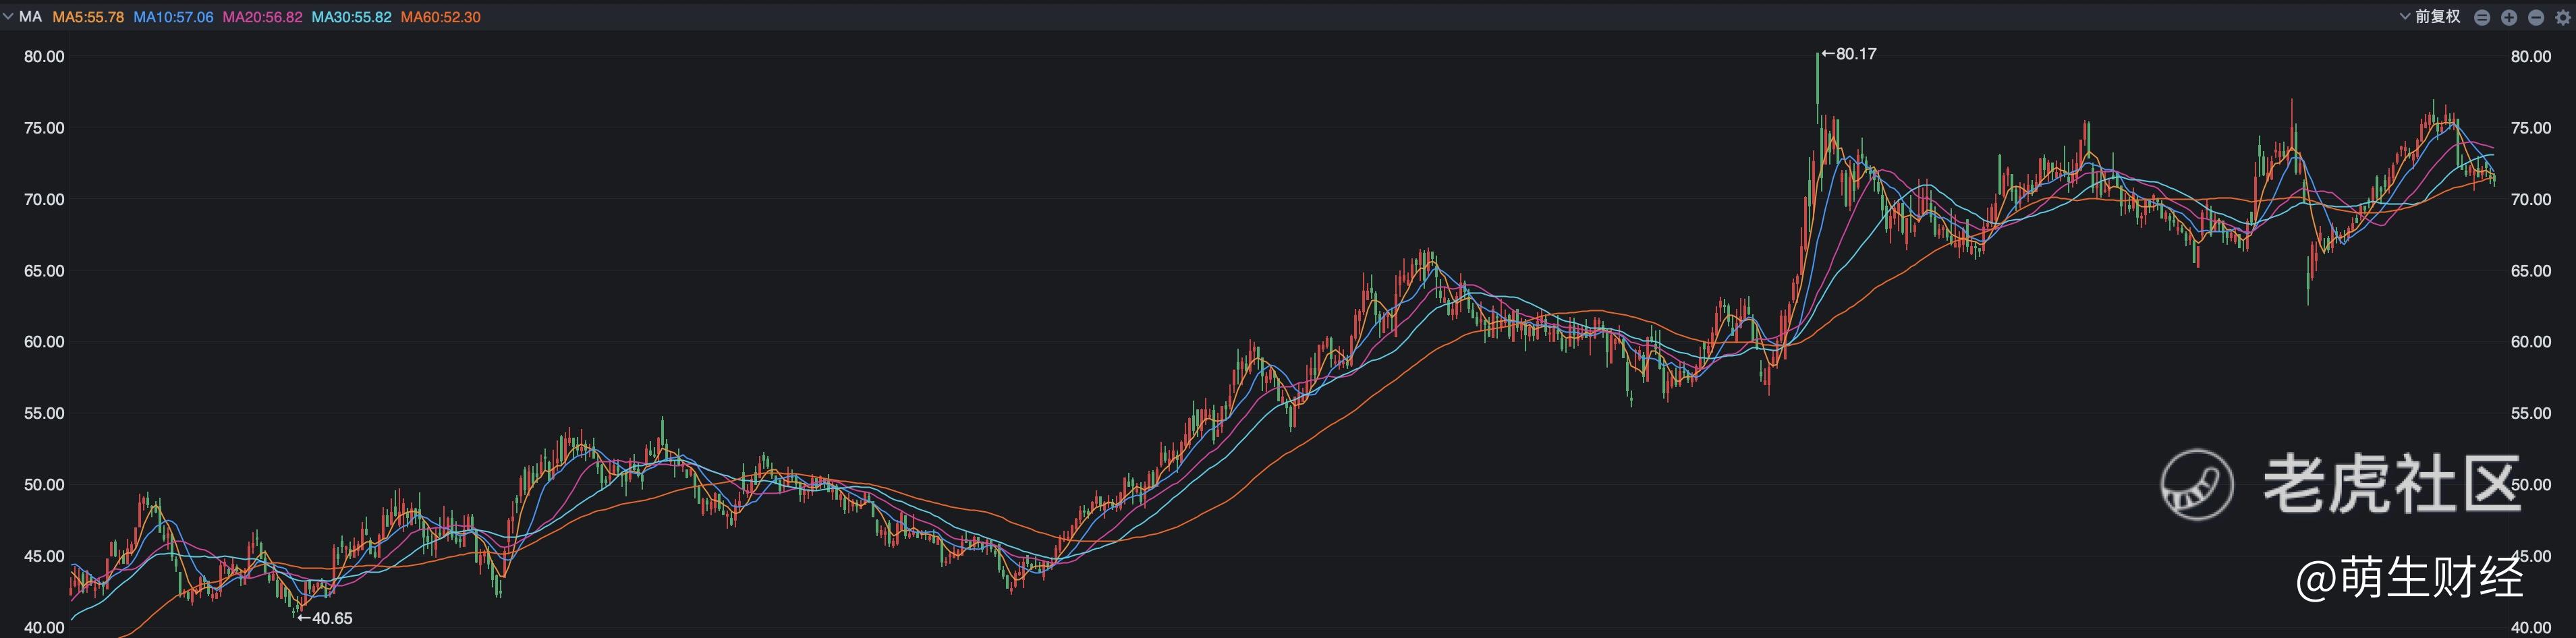This screenshot has height=638, width=2576.
Task: Click the 40.65 low price marker
Action: point(325,618)
